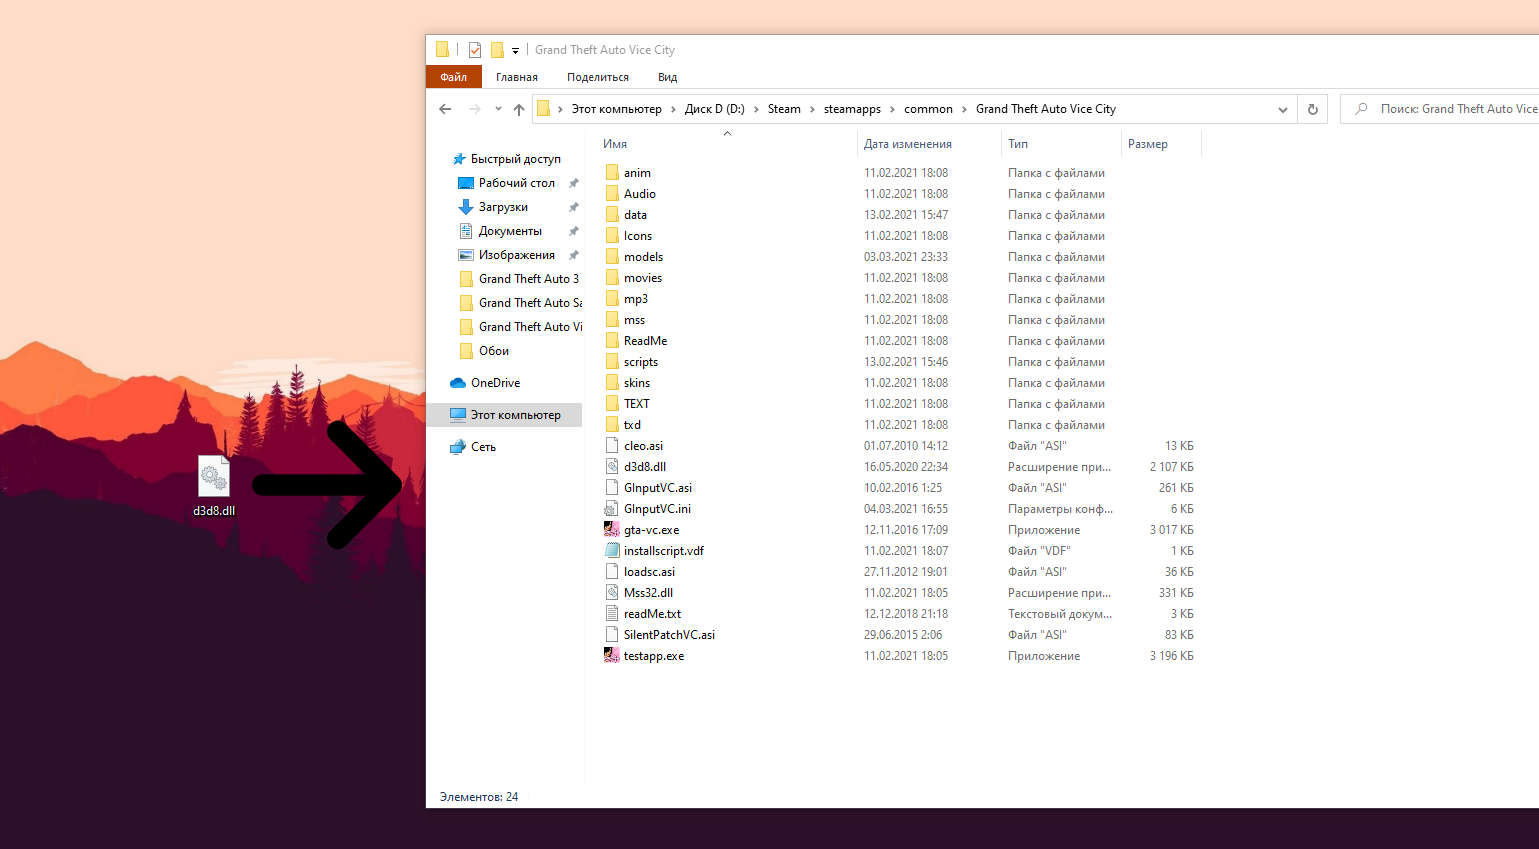
Task: Select the d3d8.dll file on the desktop
Action: click(x=214, y=486)
